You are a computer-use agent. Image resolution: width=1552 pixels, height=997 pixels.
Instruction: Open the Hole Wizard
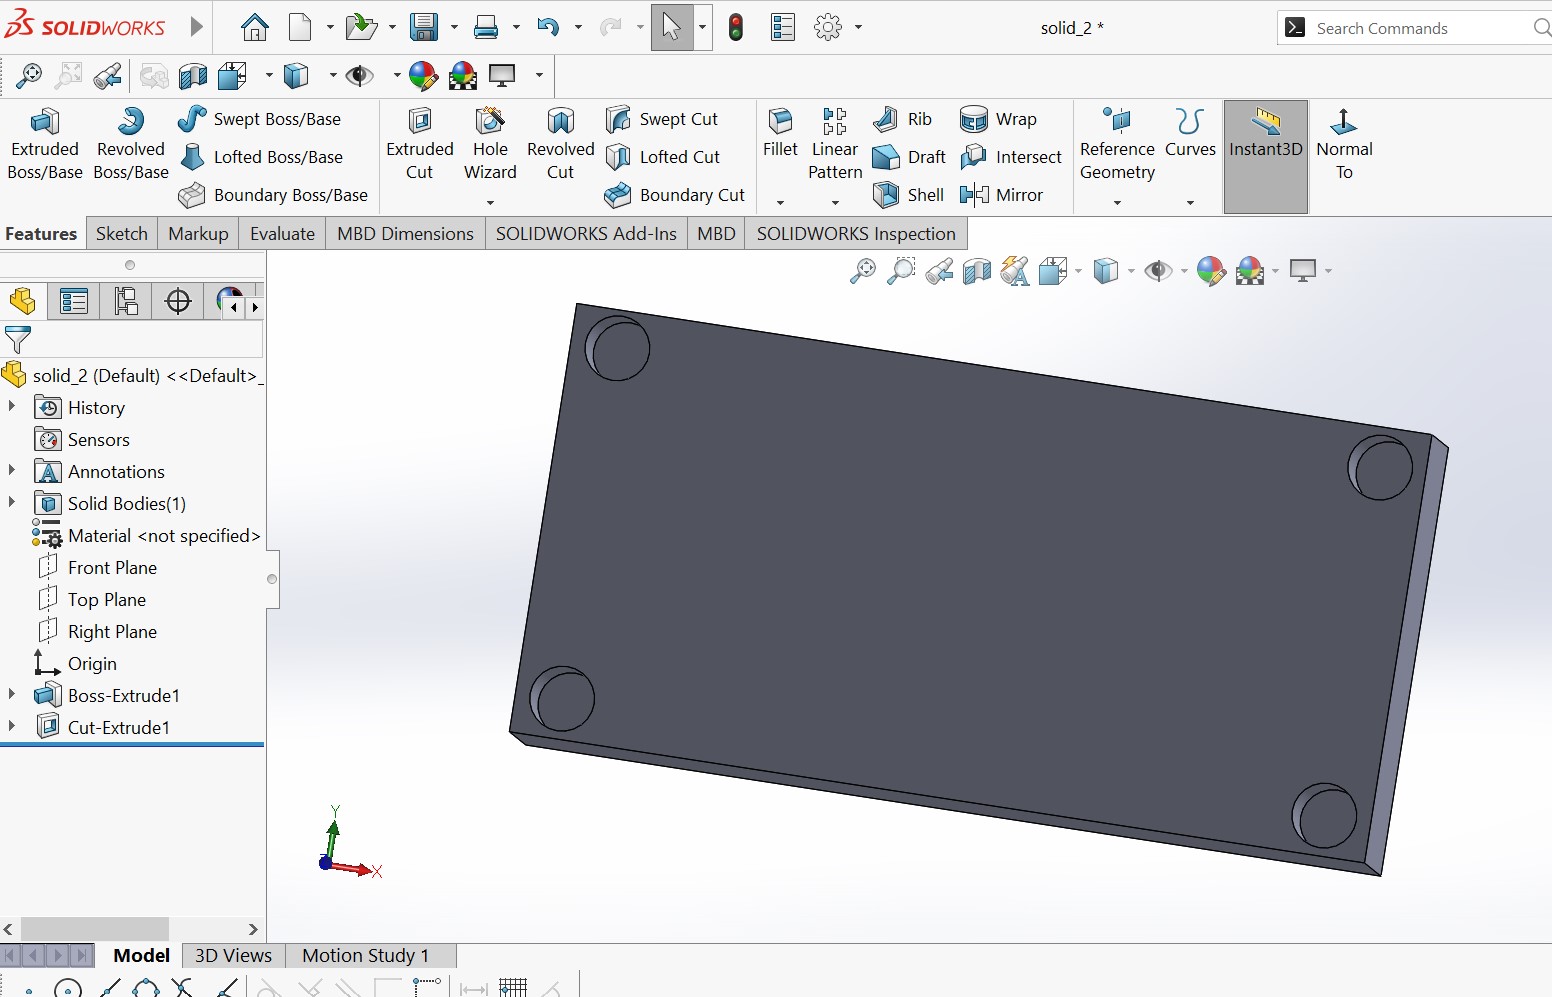[490, 145]
